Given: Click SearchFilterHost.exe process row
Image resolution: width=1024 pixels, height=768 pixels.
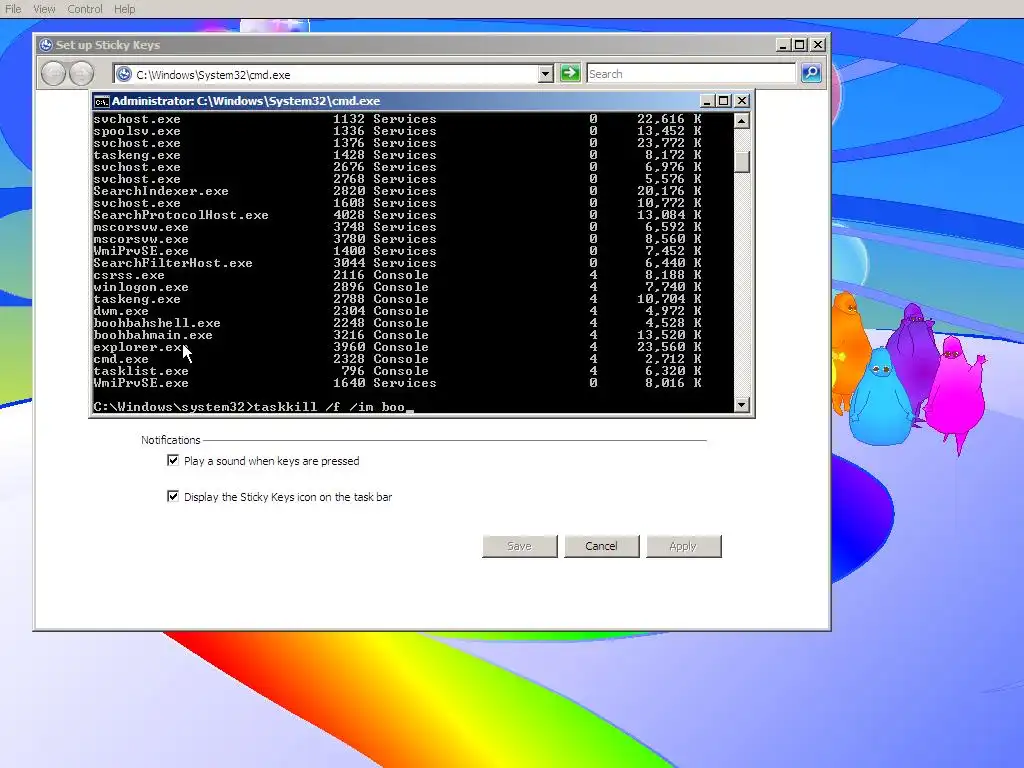Looking at the screenshot, I should (x=398, y=263).
